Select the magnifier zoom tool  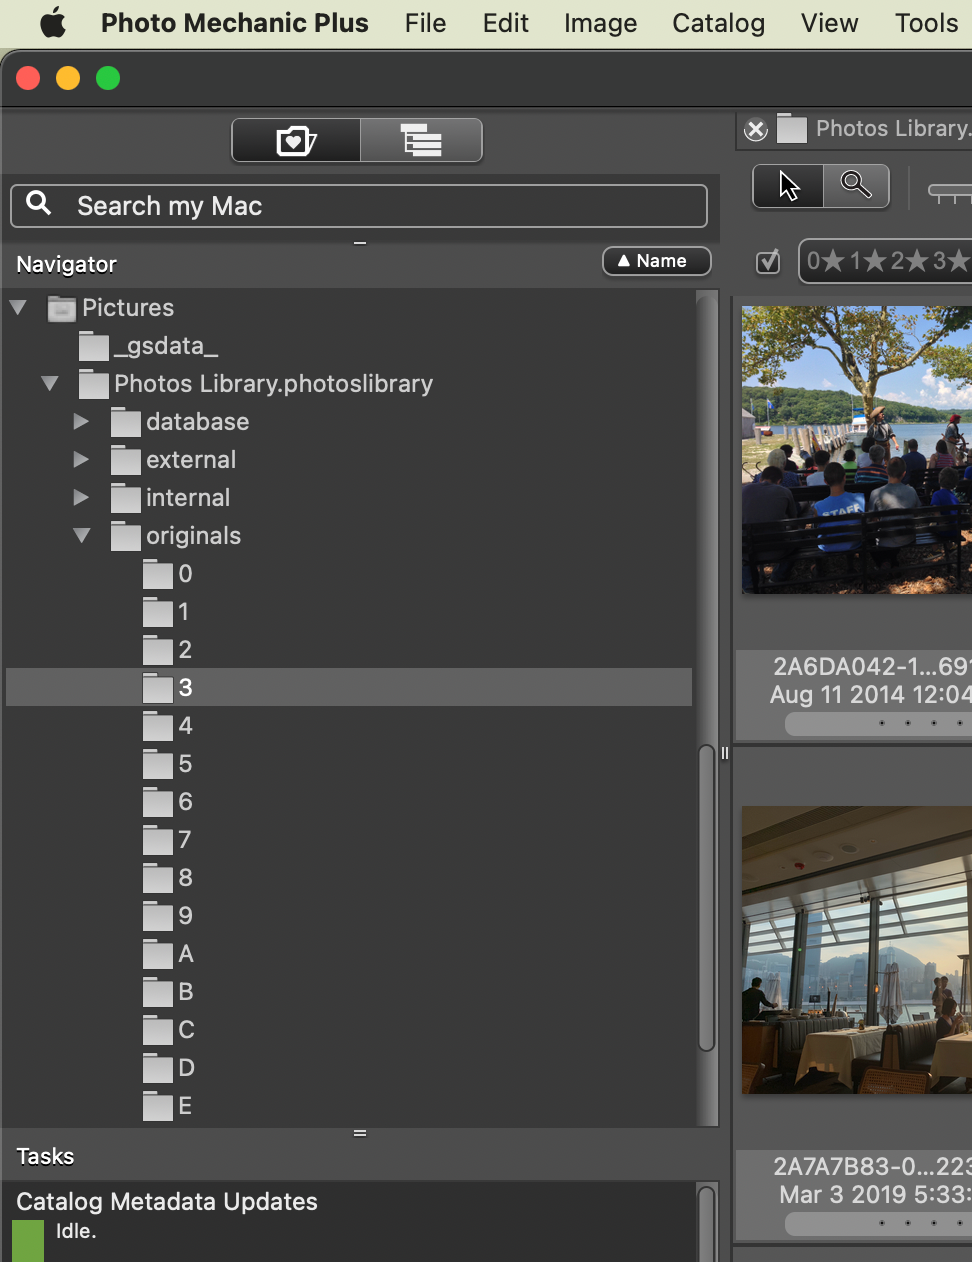[x=856, y=186]
